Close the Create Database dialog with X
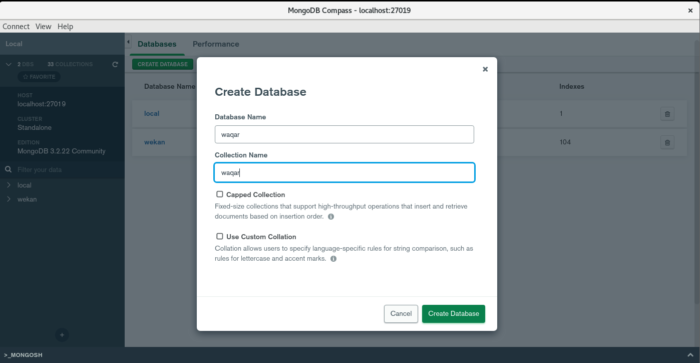The height and width of the screenshot is (363, 700). coord(485,69)
